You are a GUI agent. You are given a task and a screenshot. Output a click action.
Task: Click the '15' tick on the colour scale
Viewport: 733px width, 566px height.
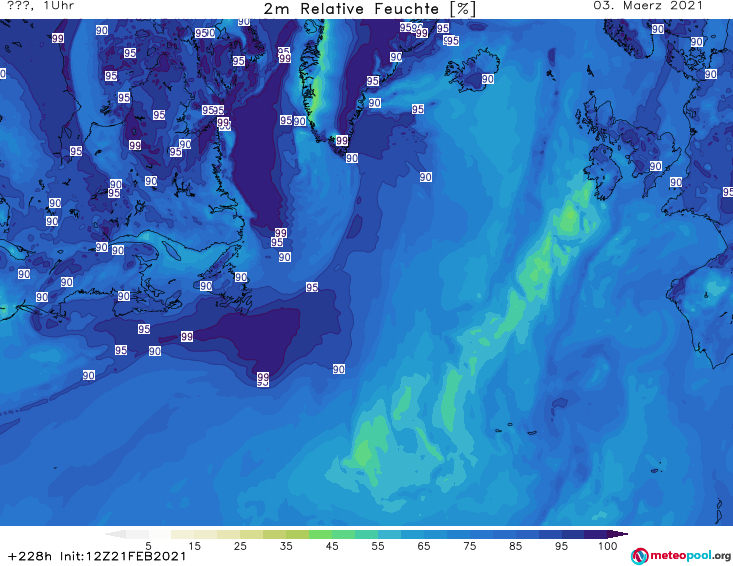pyautogui.click(x=194, y=546)
